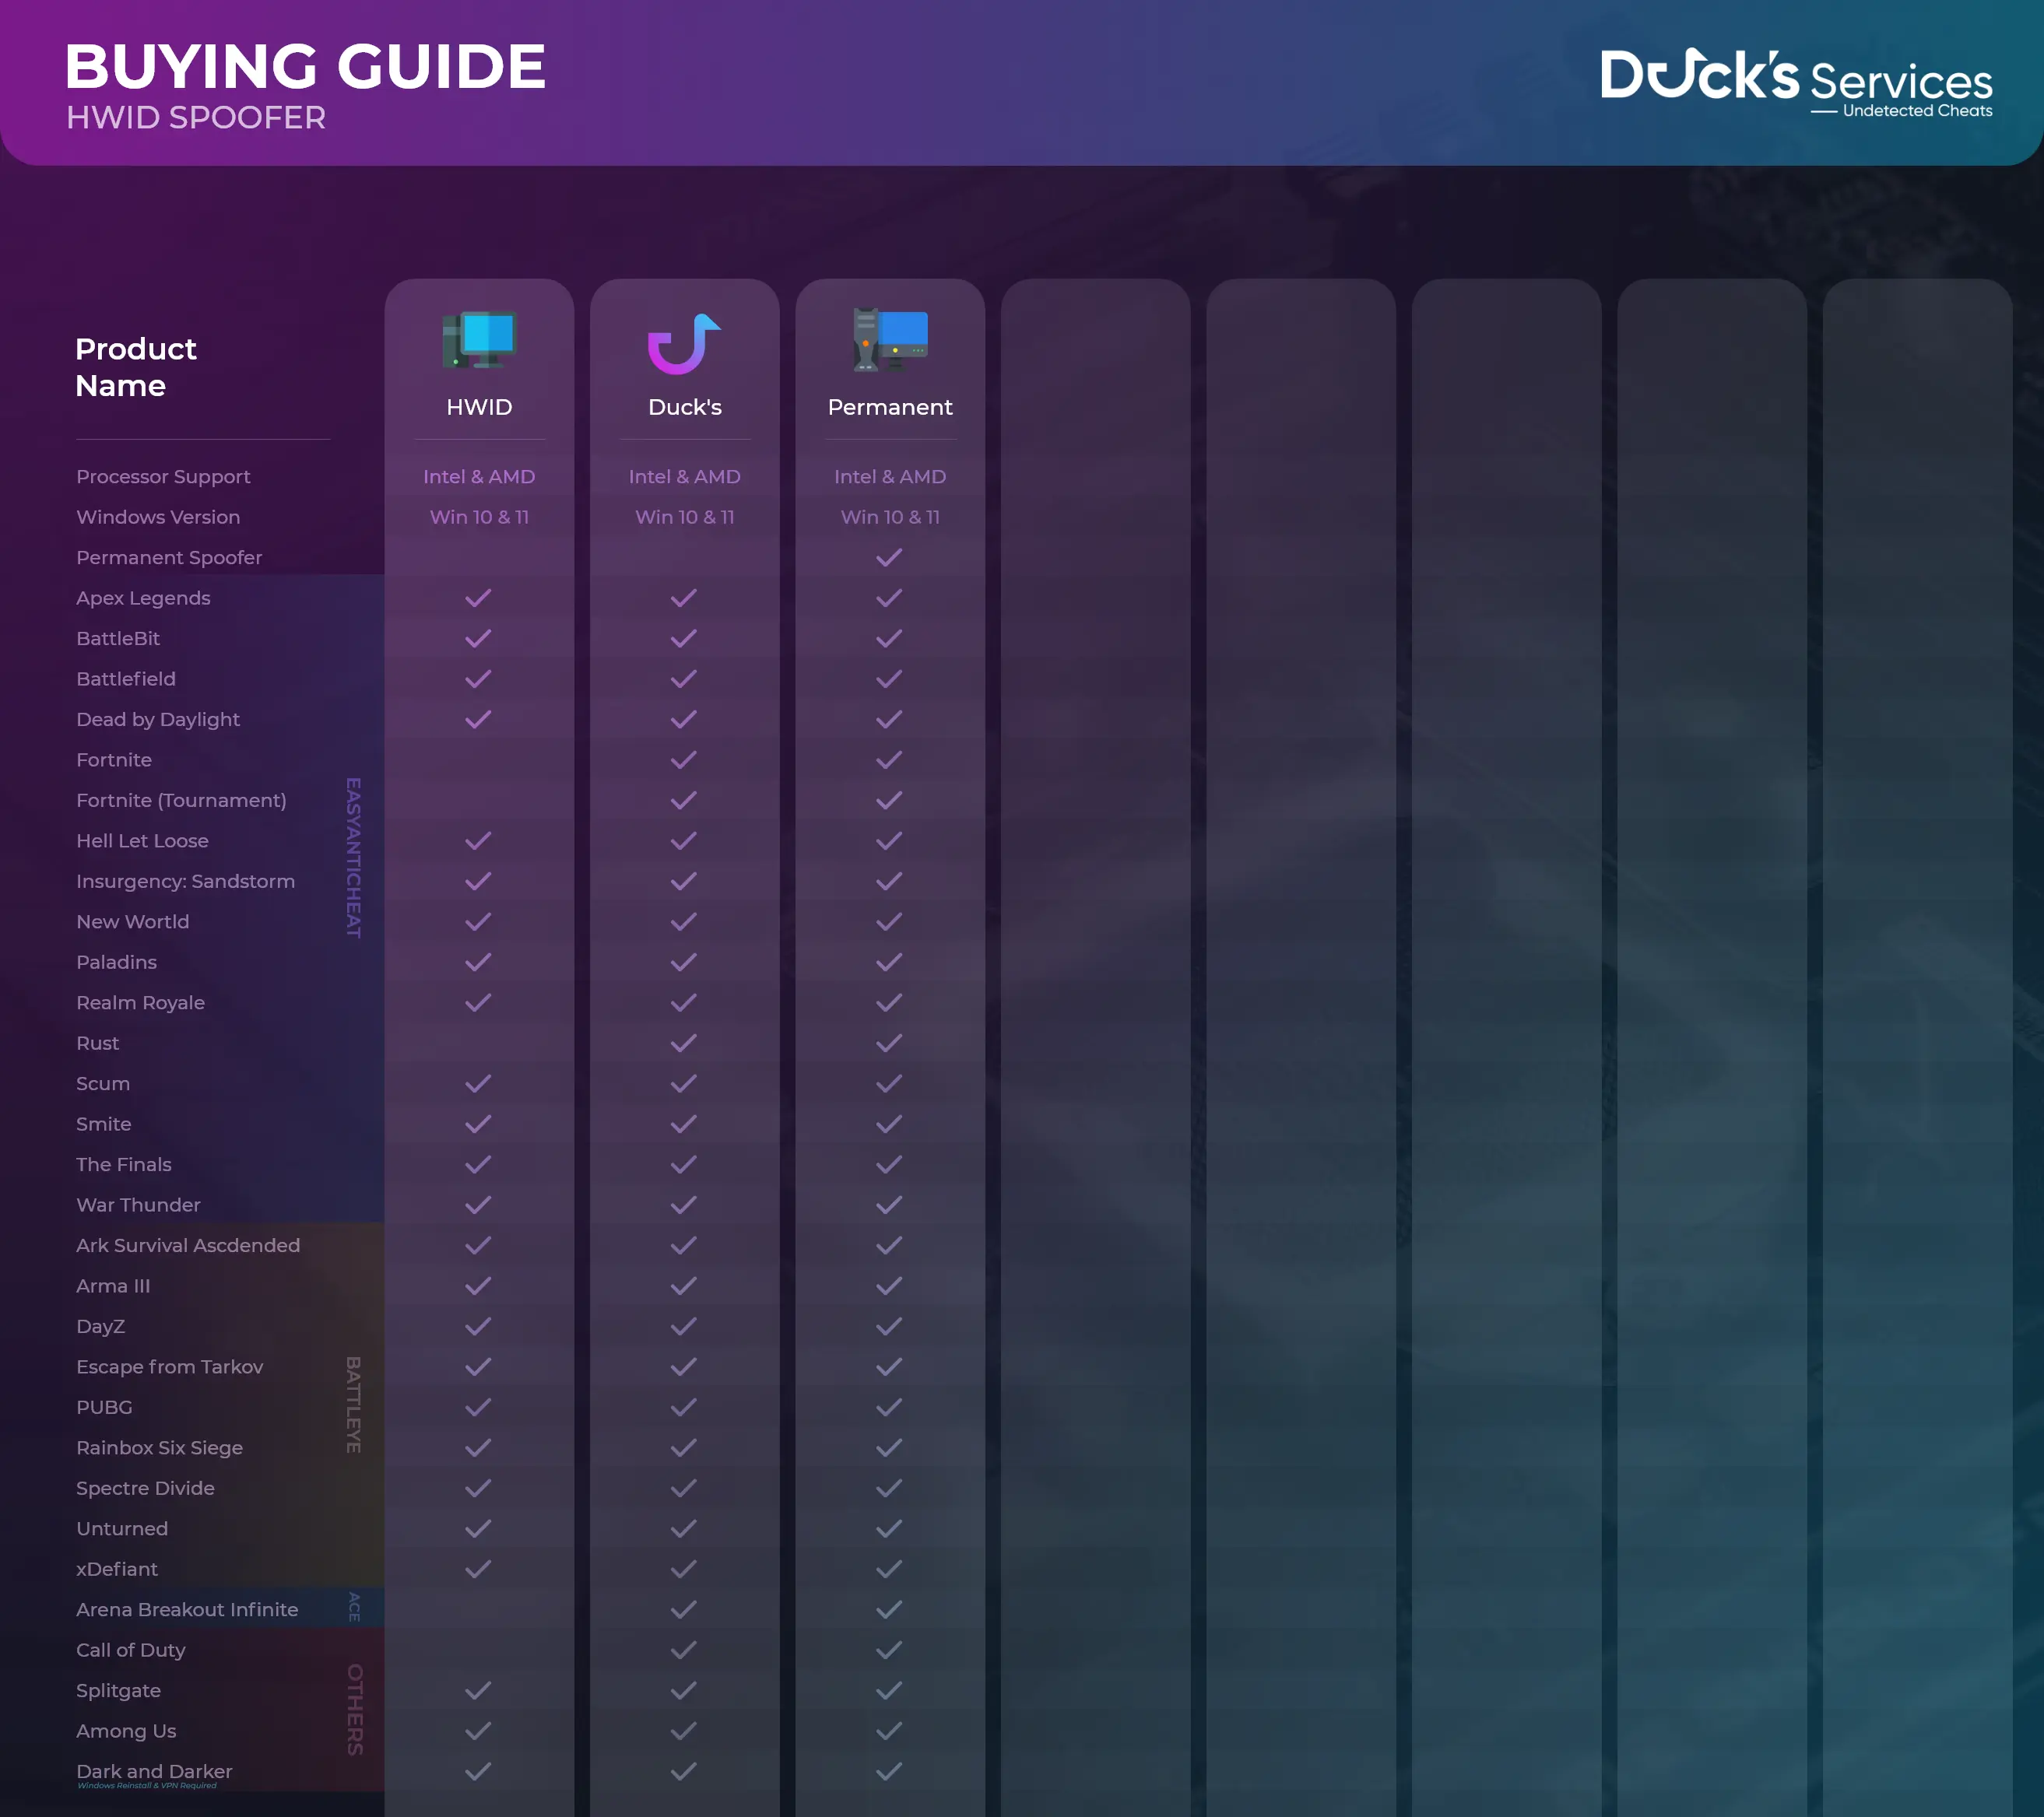Click the BattleBit row label
The width and height of the screenshot is (2044, 1817).
[118, 638]
